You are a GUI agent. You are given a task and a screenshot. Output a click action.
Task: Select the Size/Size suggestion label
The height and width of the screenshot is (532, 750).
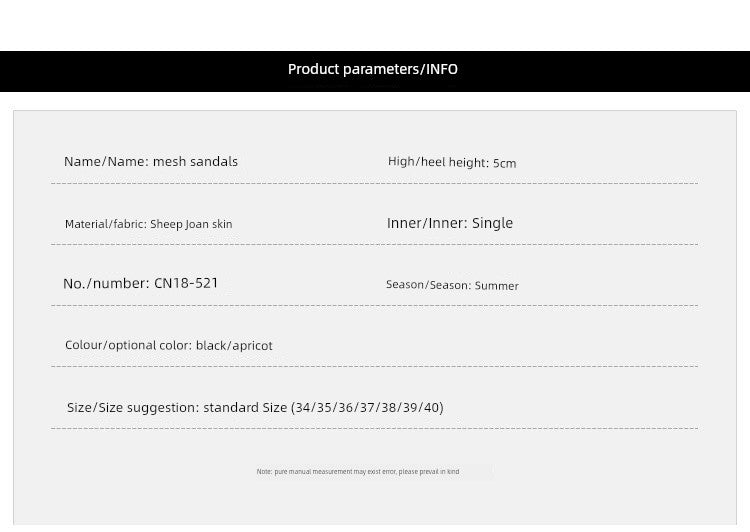[x=133, y=408]
